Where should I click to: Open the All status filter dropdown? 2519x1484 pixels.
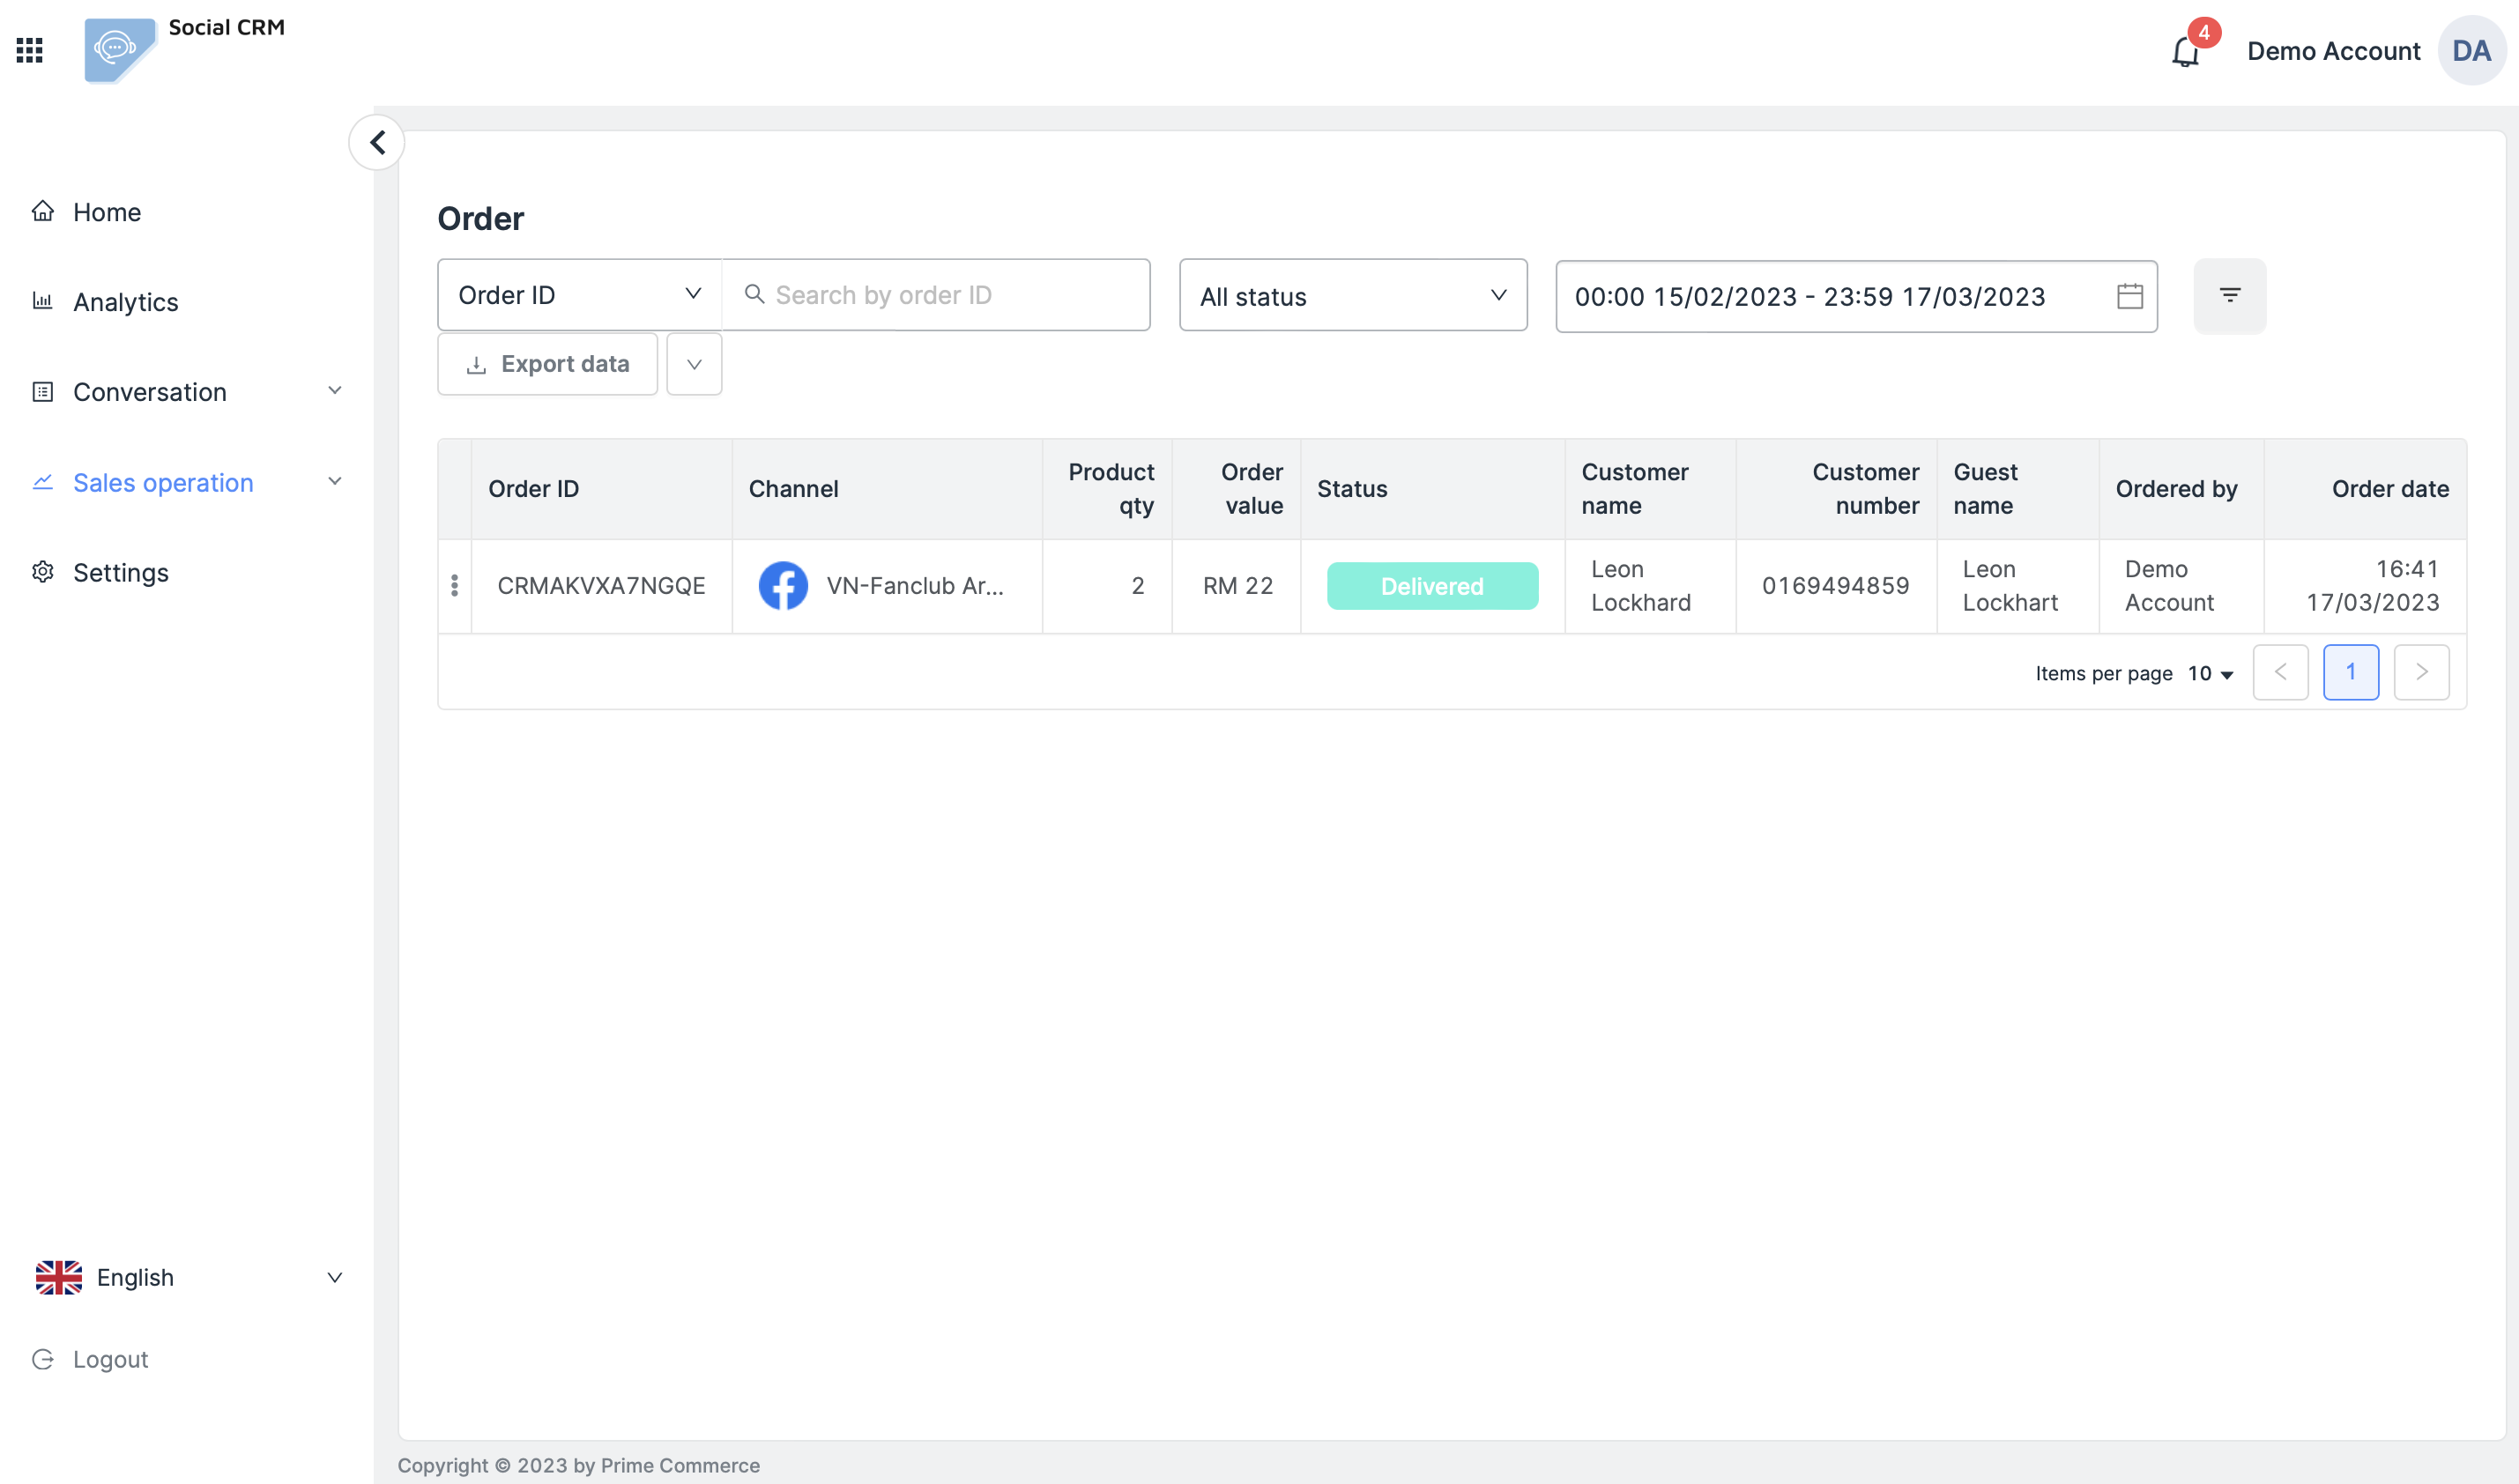click(x=1352, y=296)
